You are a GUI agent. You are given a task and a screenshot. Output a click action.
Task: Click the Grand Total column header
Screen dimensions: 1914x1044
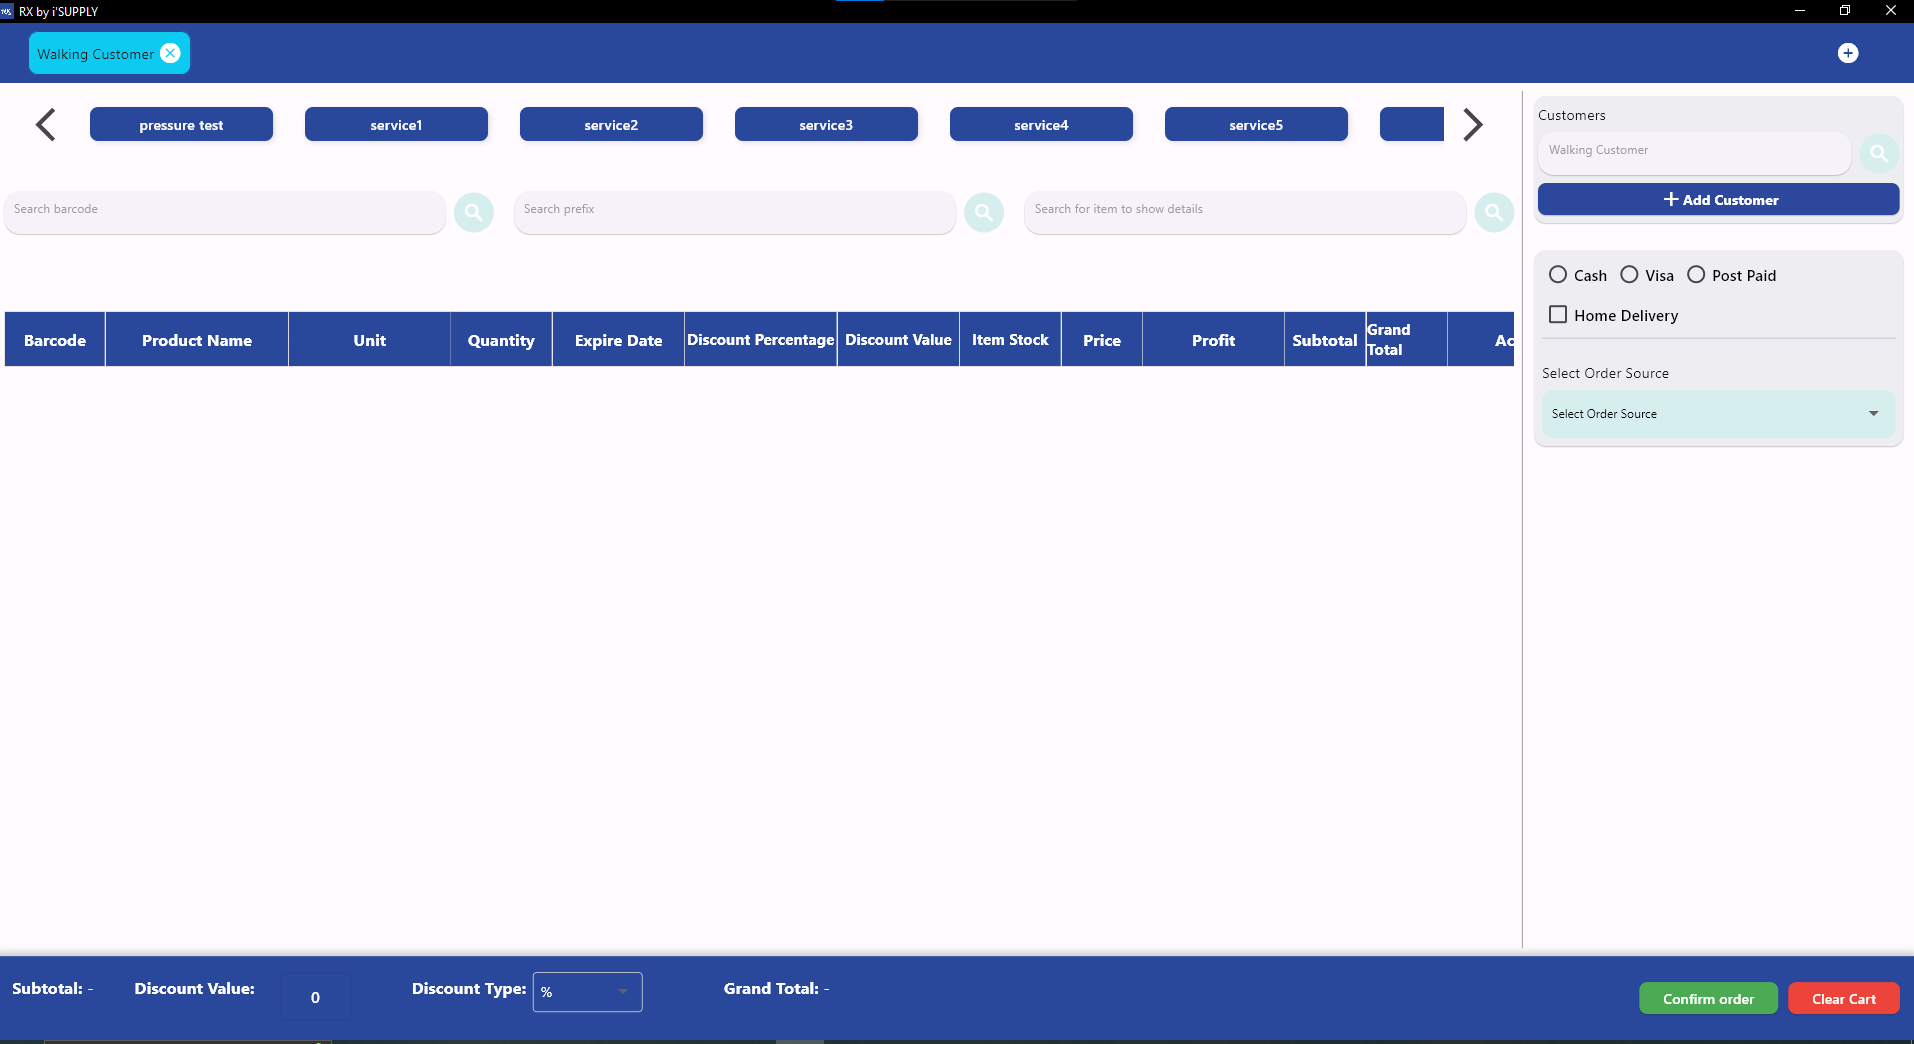click(x=1406, y=340)
